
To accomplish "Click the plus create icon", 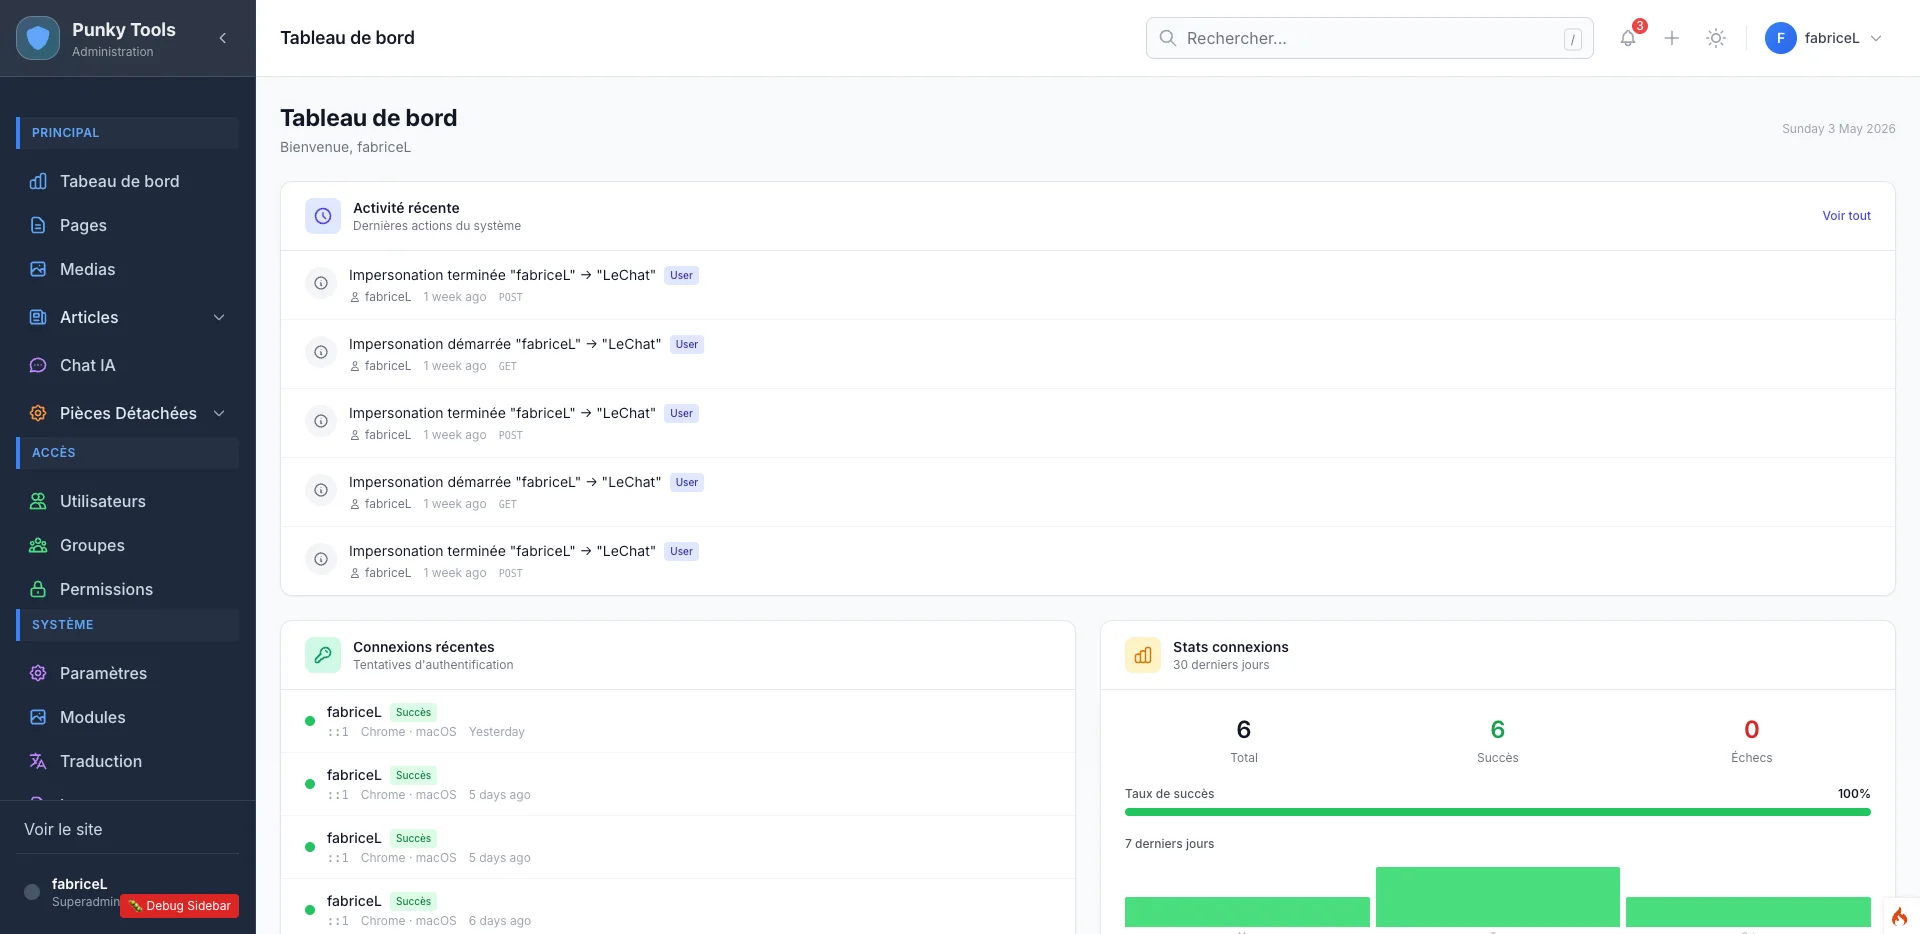I will (x=1672, y=38).
